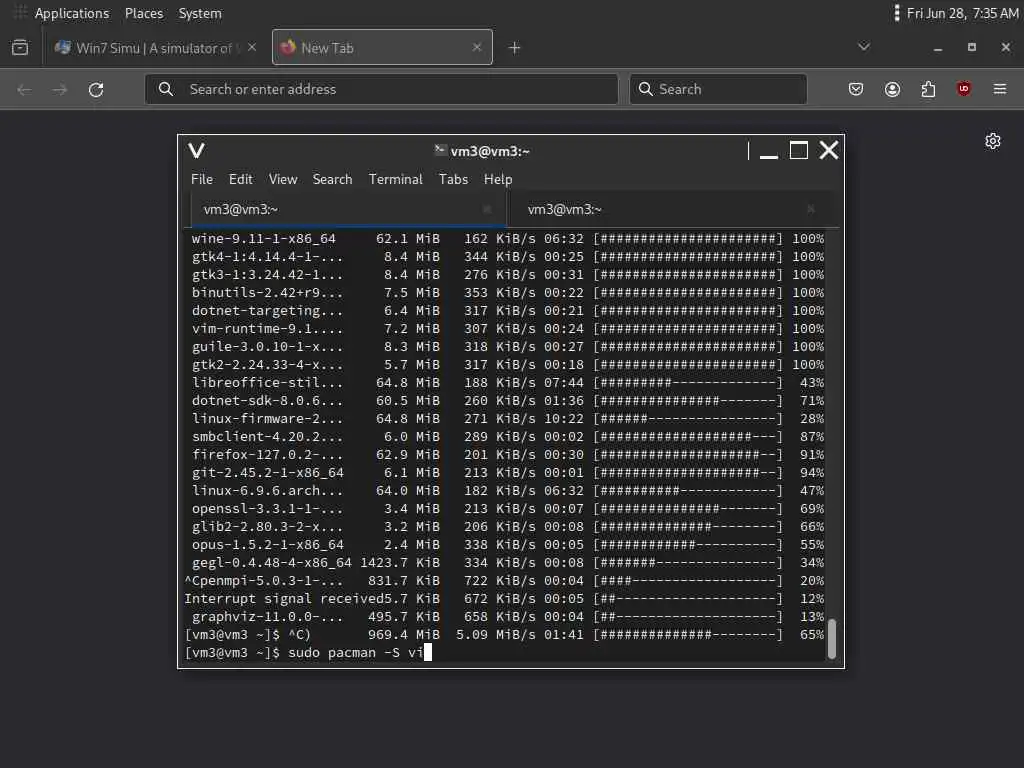Viewport: 1024px width, 768px height.
Task: Reload the current browser page
Action: click(96, 89)
